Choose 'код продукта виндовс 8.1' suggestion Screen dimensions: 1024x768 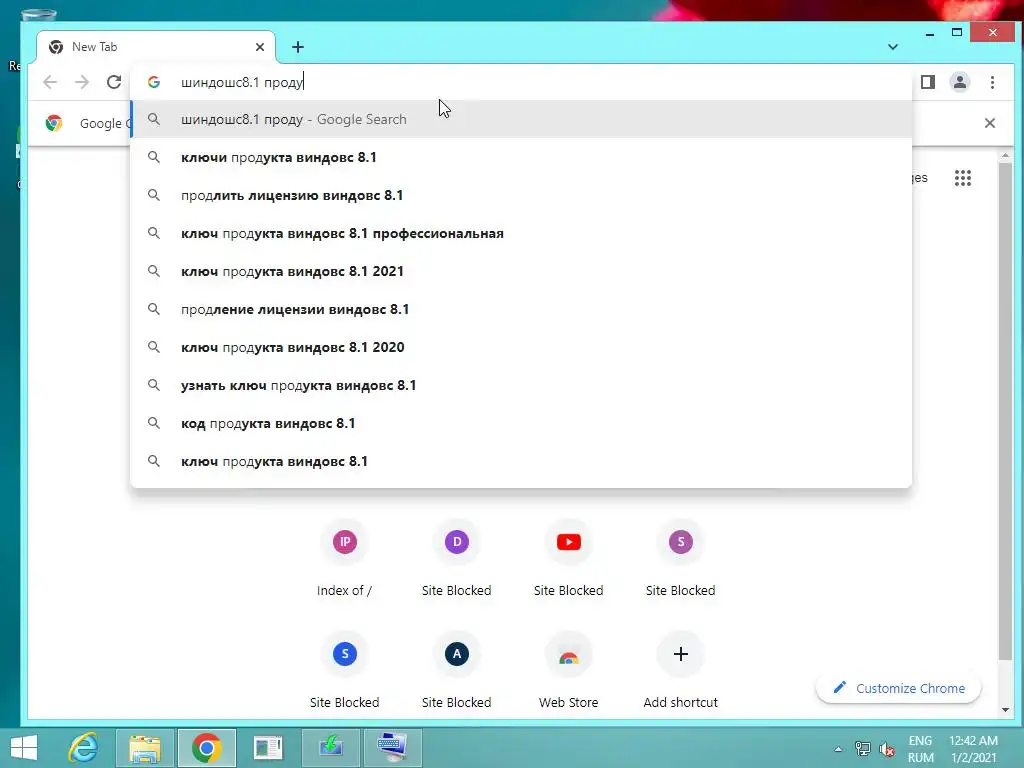point(521,423)
